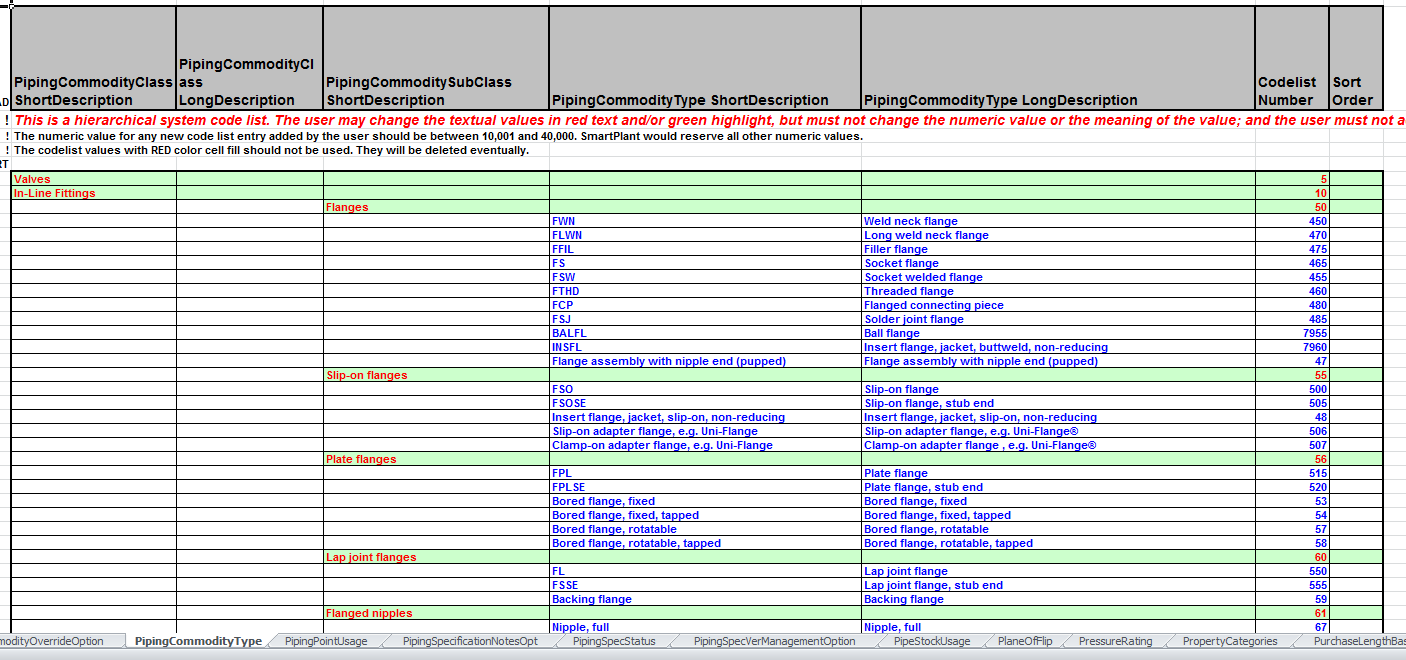Viewport: 1406px width, 660px height.
Task: Switch to the PipingPointUsage sheet tab
Action: click(x=325, y=641)
